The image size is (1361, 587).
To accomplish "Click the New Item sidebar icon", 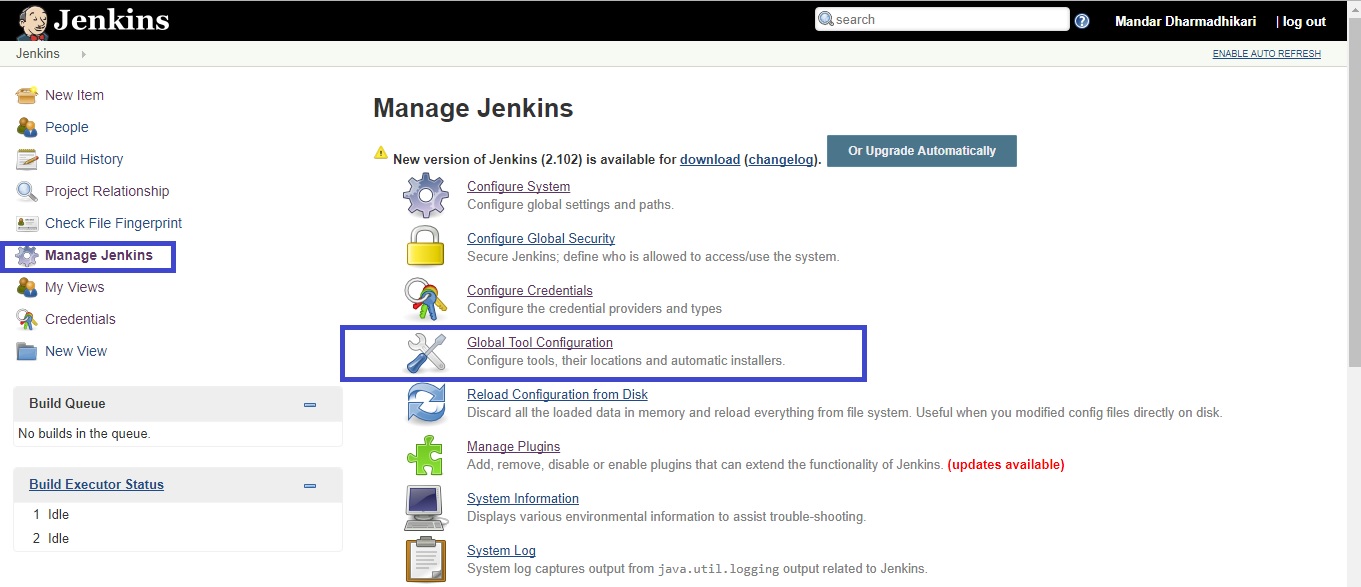I will 27,95.
